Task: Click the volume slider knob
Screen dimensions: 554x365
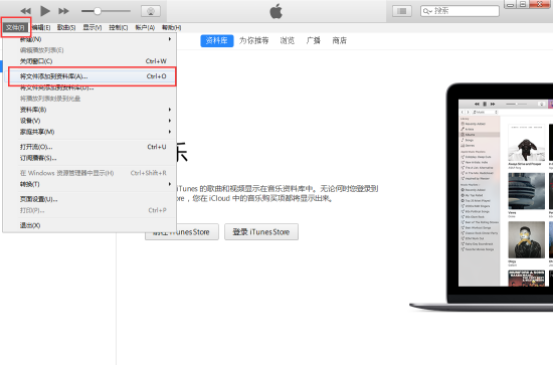Action: tap(97, 11)
